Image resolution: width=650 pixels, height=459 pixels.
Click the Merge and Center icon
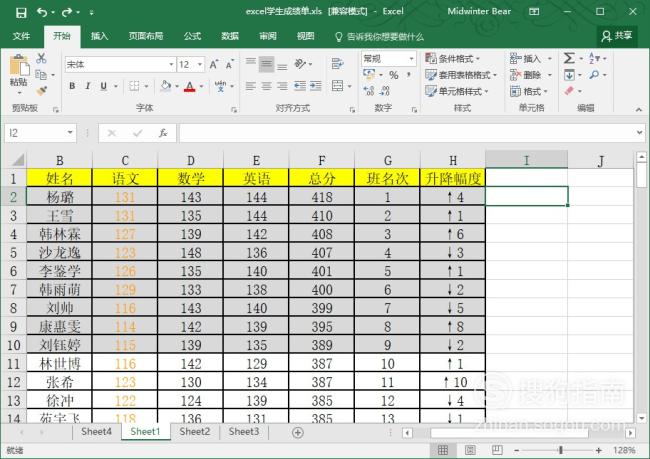click(337, 86)
